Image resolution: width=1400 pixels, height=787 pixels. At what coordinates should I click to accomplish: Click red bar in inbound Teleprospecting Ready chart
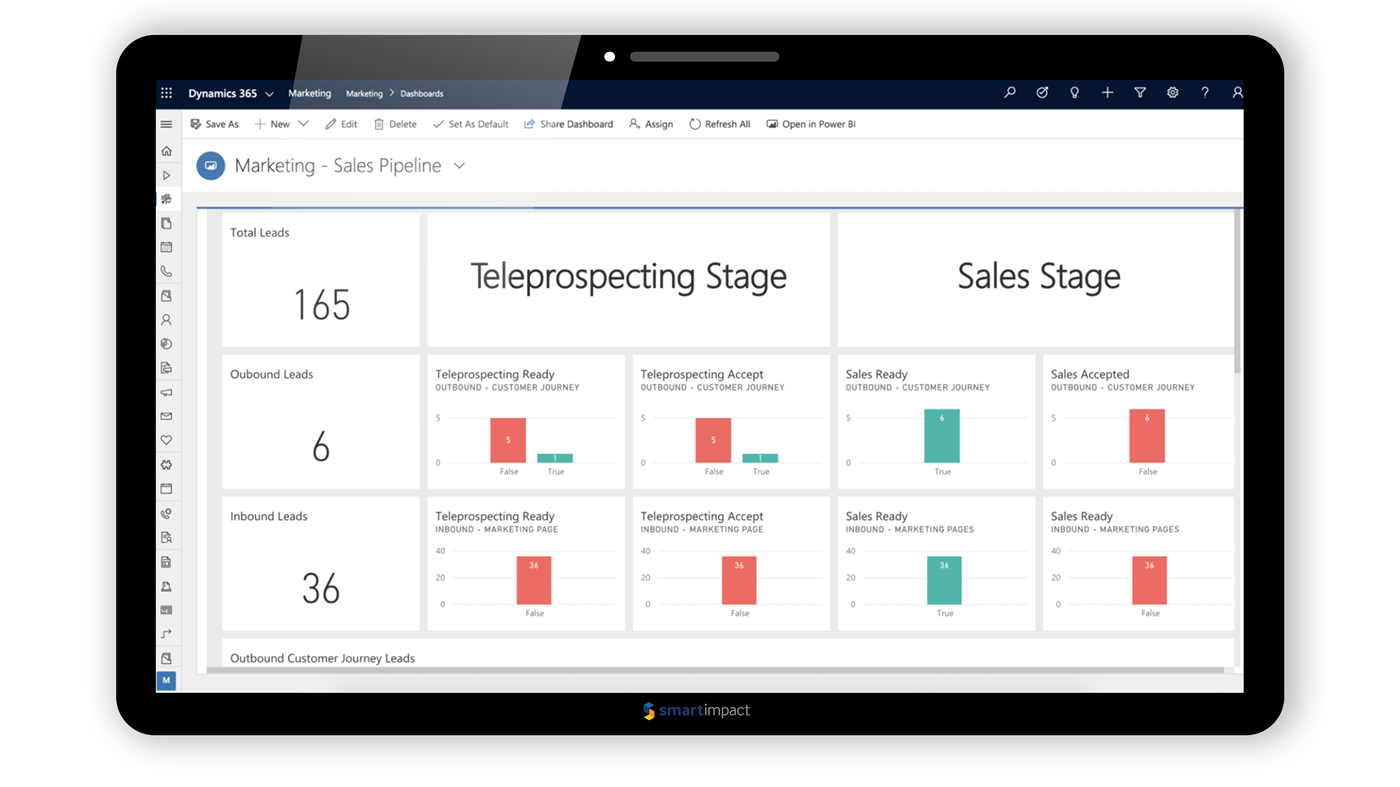click(534, 581)
